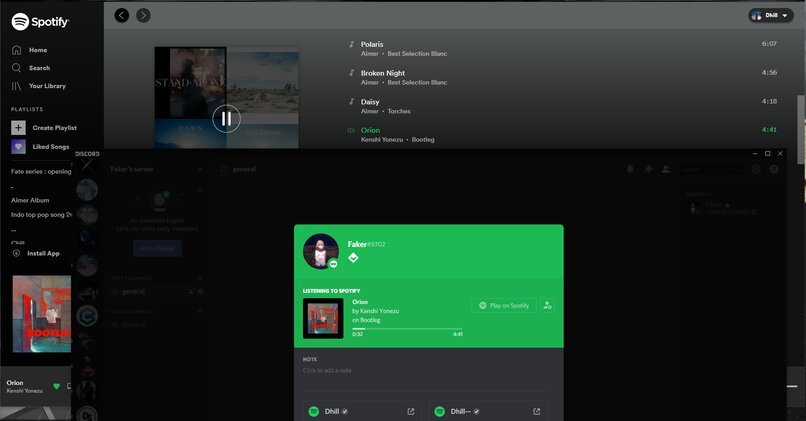Open the Dhill Spotify connection link icon
806x421 pixels.
point(411,412)
